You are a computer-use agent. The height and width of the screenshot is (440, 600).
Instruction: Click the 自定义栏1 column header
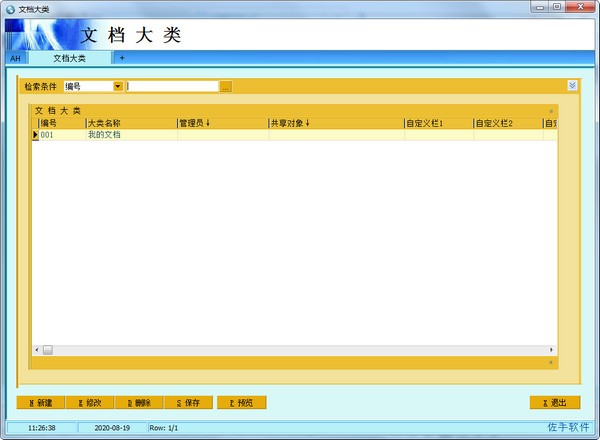[437, 123]
